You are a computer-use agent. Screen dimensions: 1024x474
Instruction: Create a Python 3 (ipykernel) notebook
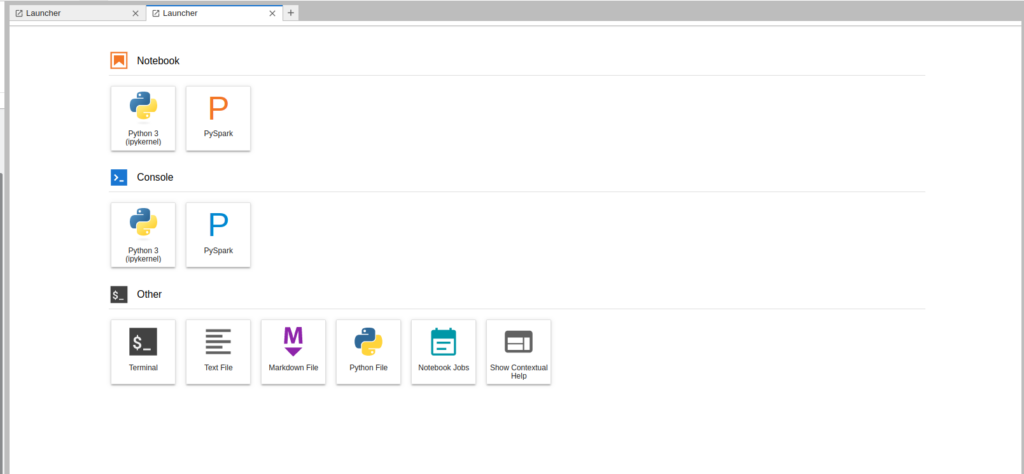click(143, 118)
